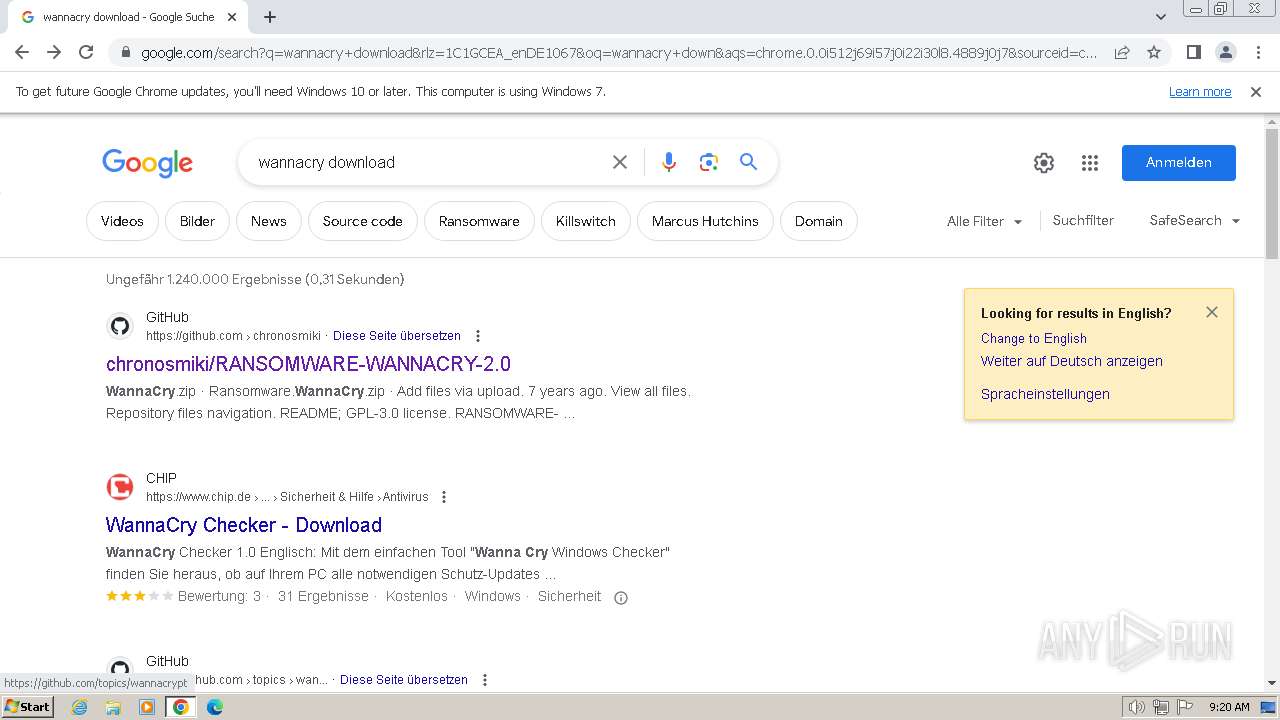Open the Chrome side panel
This screenshot has height=720, width=1280.
(1193, 52)
